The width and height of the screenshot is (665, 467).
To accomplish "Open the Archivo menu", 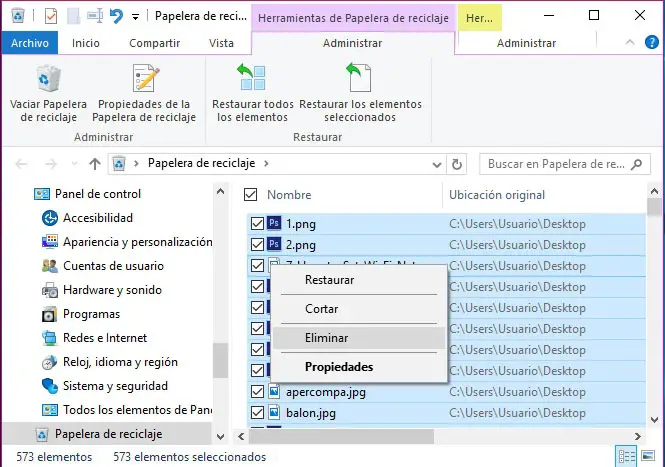I will point(30,43).
